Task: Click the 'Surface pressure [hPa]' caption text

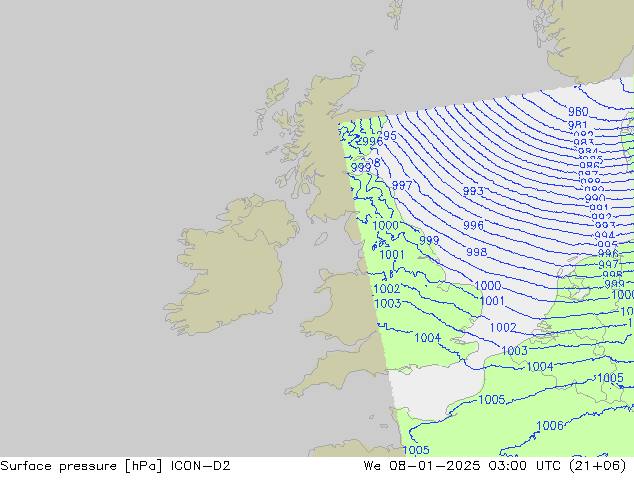Action: click(81, 466)
